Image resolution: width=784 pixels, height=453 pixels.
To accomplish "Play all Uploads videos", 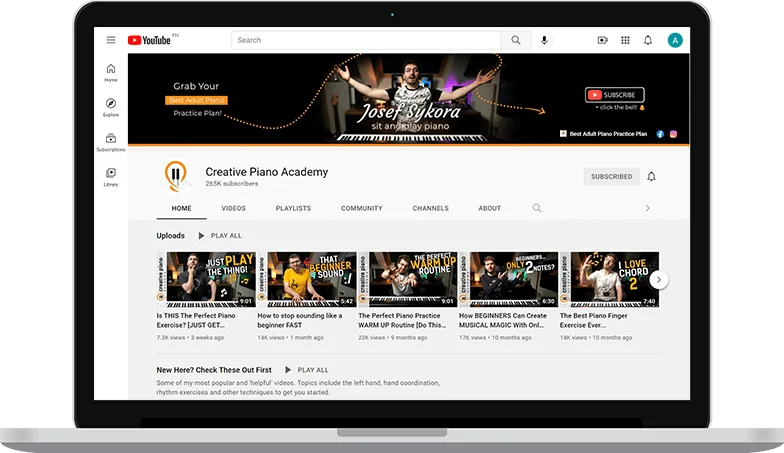I will (x=220, y=236).
